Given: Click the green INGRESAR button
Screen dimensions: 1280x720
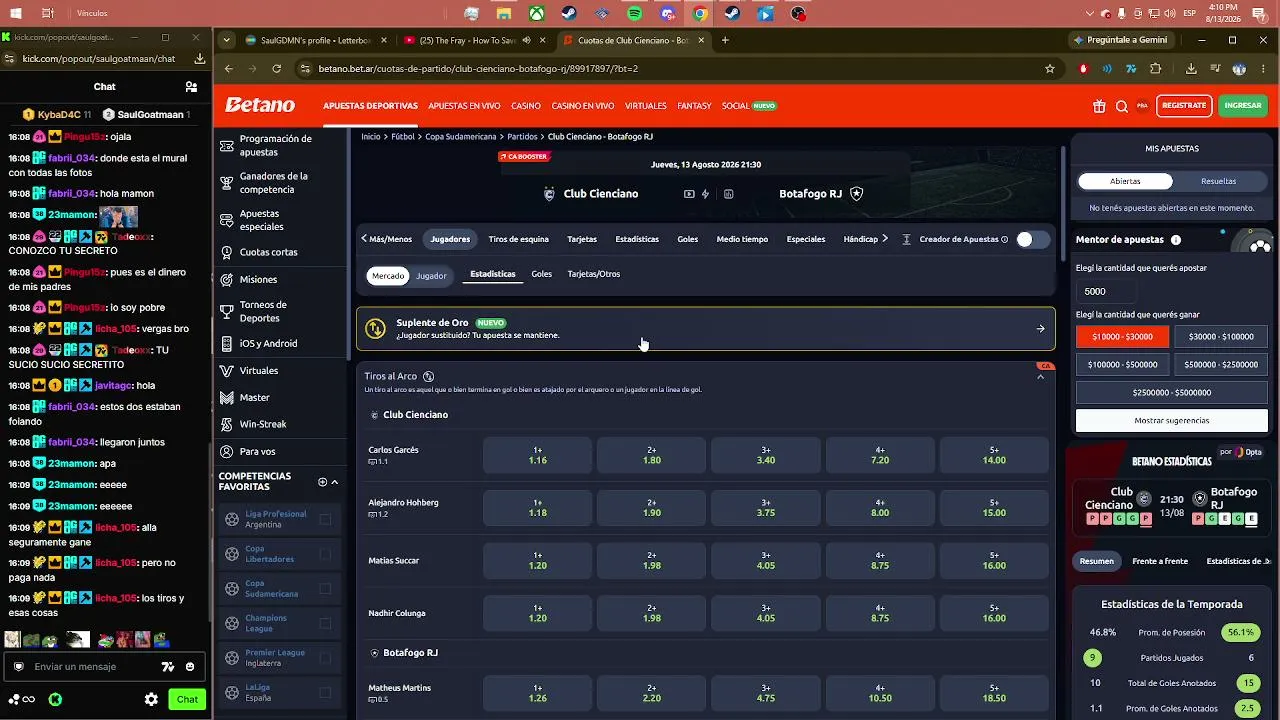Looking at the screenshot, I should pyautogui.click(x=1243, y=105).
